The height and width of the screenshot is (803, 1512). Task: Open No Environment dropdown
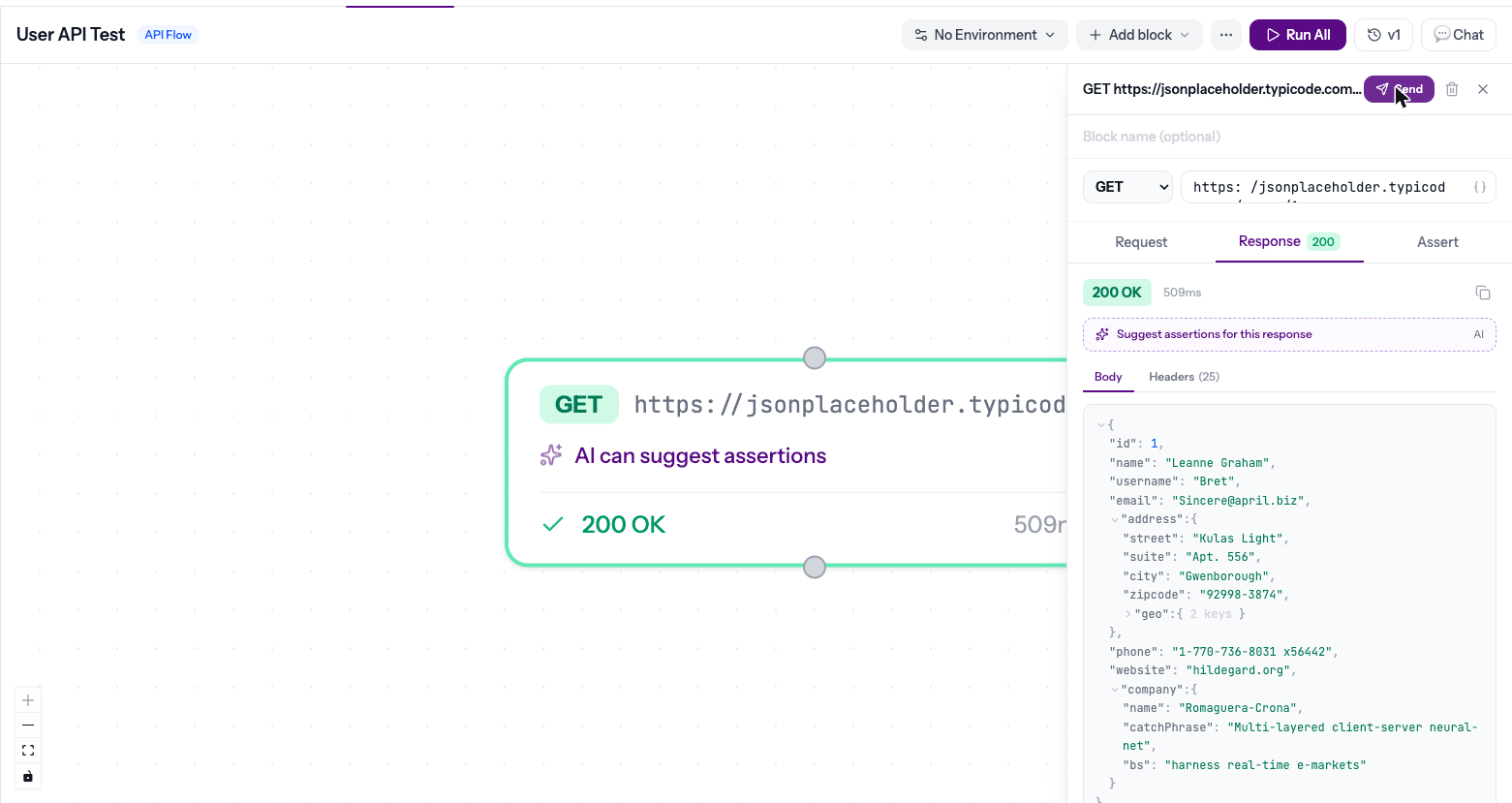click(x=984, y=34)
